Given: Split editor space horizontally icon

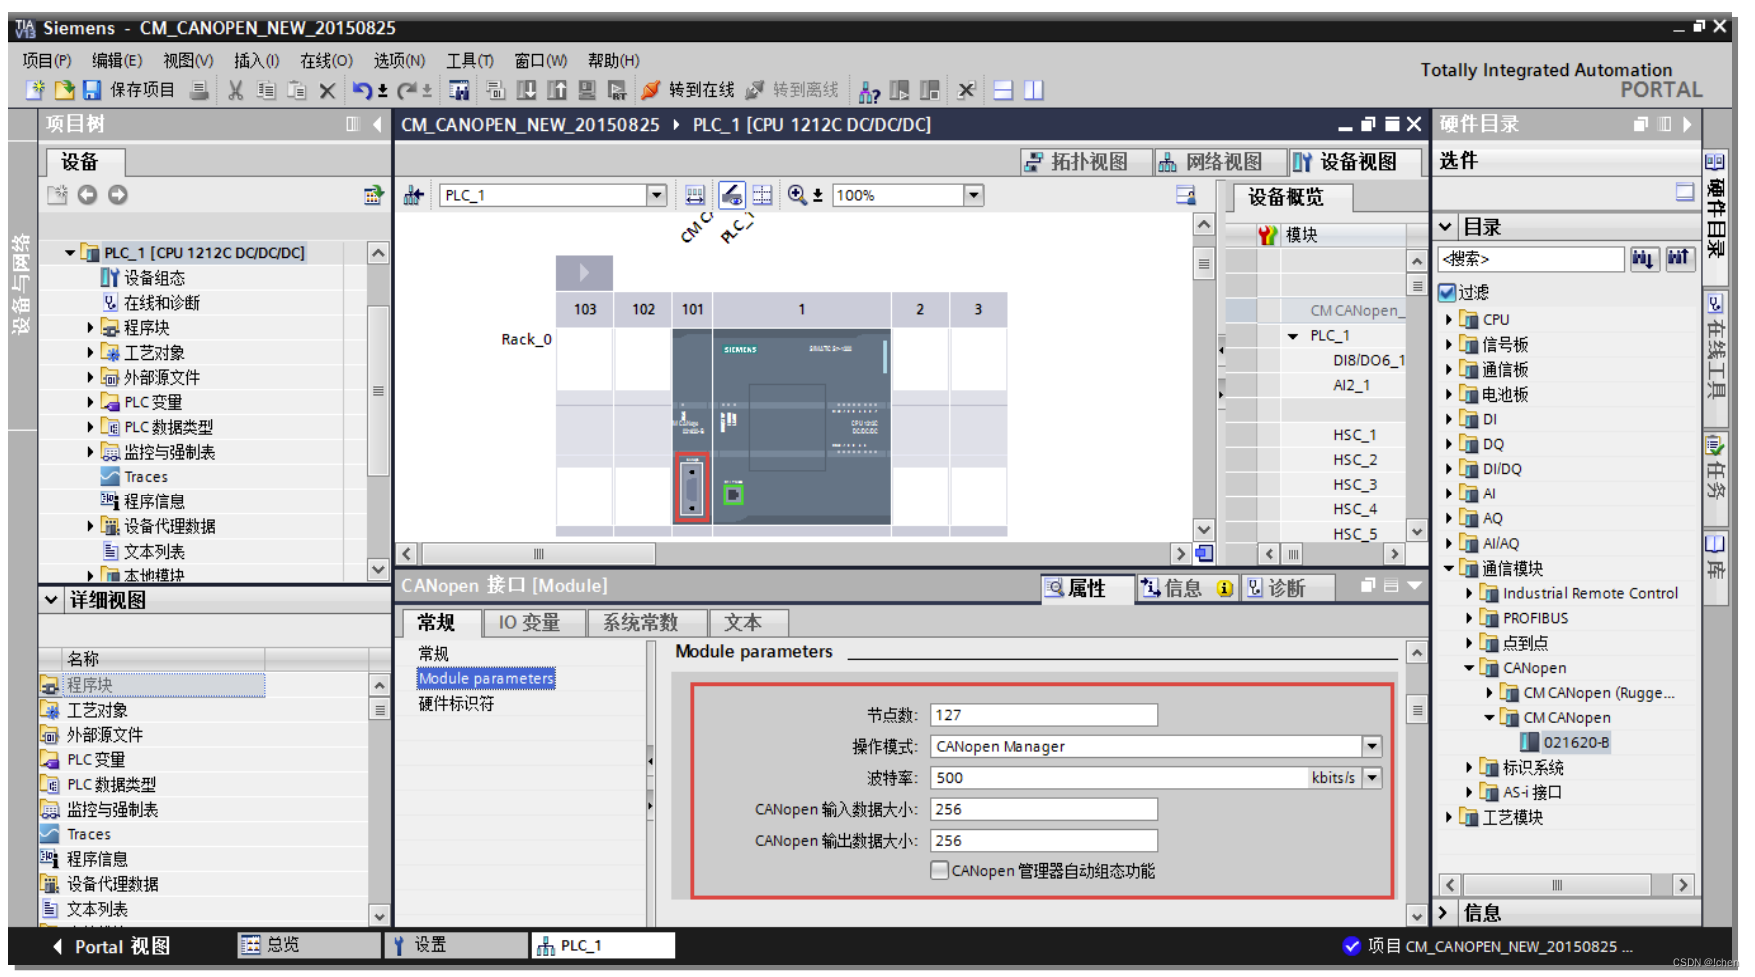Looking at the screenshot, I should 1003,91.
